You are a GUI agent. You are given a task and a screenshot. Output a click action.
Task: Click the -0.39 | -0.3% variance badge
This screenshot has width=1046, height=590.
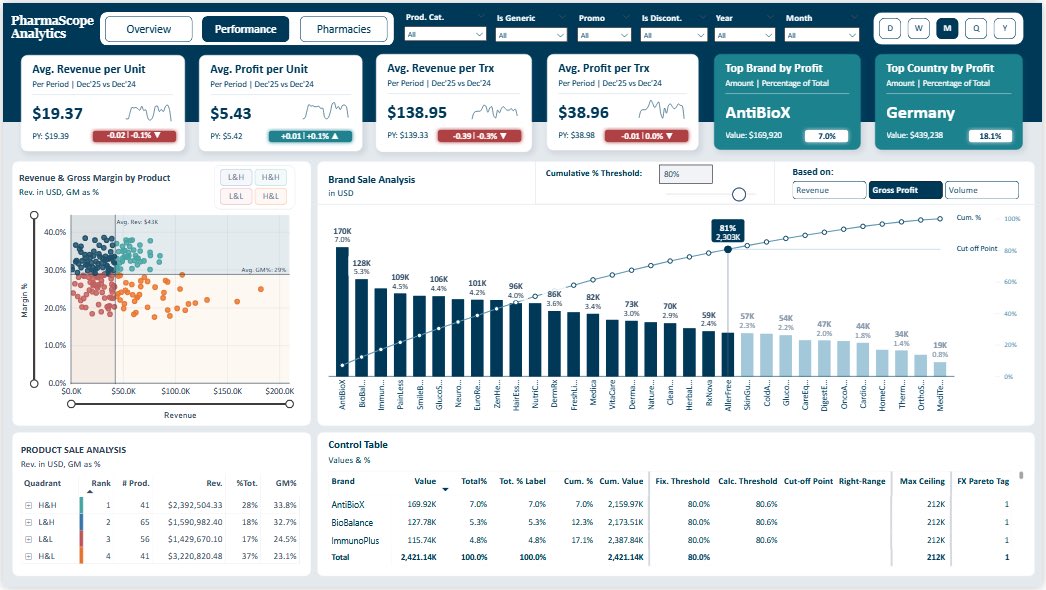point(480,136)
